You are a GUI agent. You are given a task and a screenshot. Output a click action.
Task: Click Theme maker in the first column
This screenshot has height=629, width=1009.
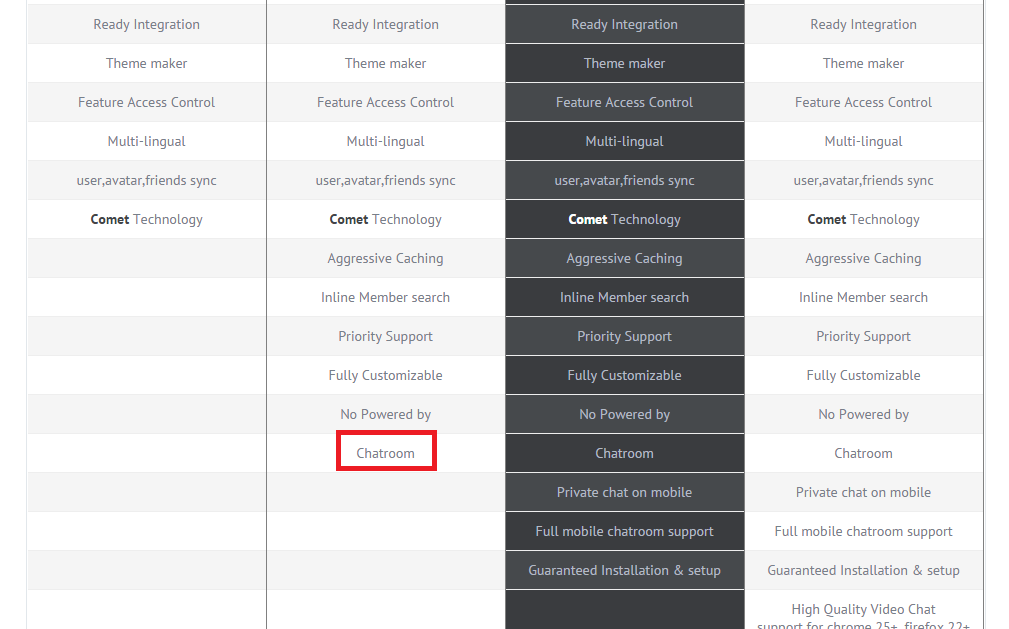tap(146, 63)
